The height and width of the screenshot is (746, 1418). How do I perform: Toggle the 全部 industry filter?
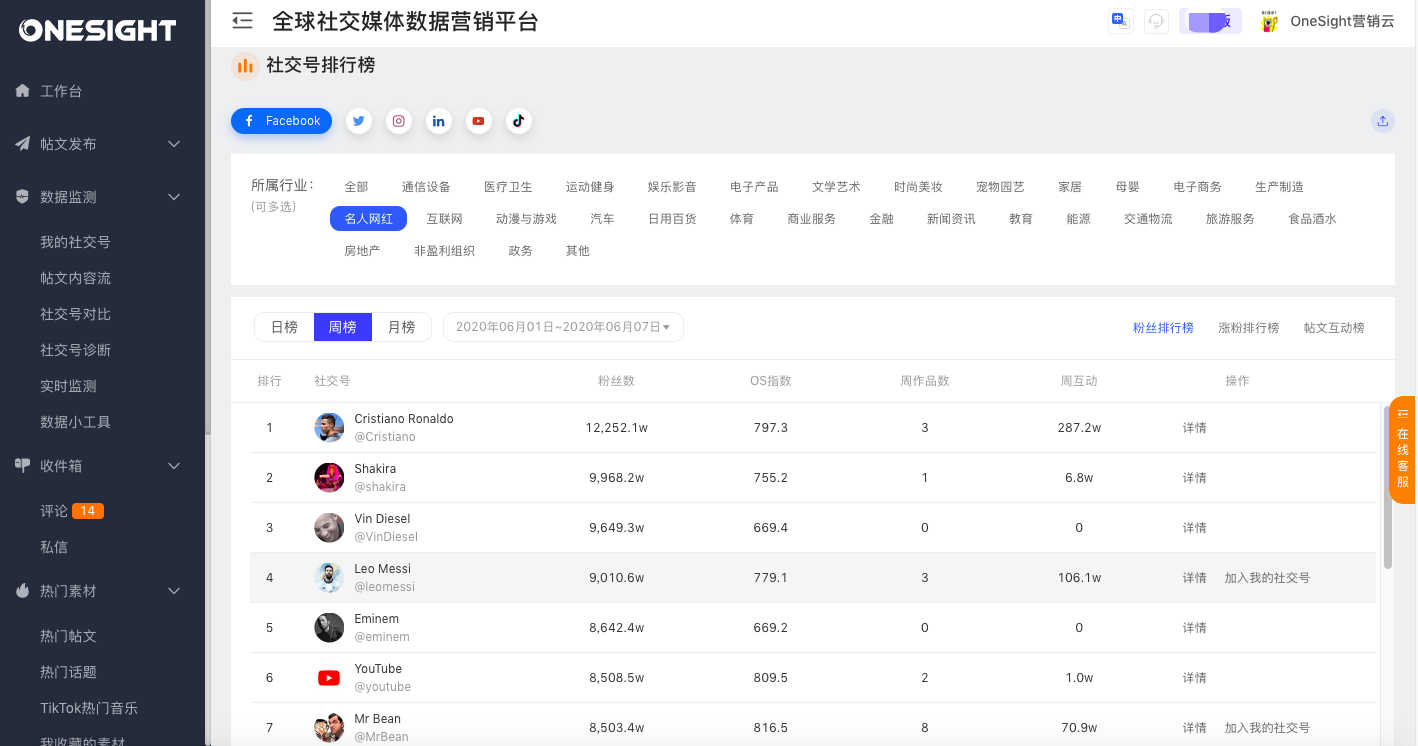[x=356, y=187]
